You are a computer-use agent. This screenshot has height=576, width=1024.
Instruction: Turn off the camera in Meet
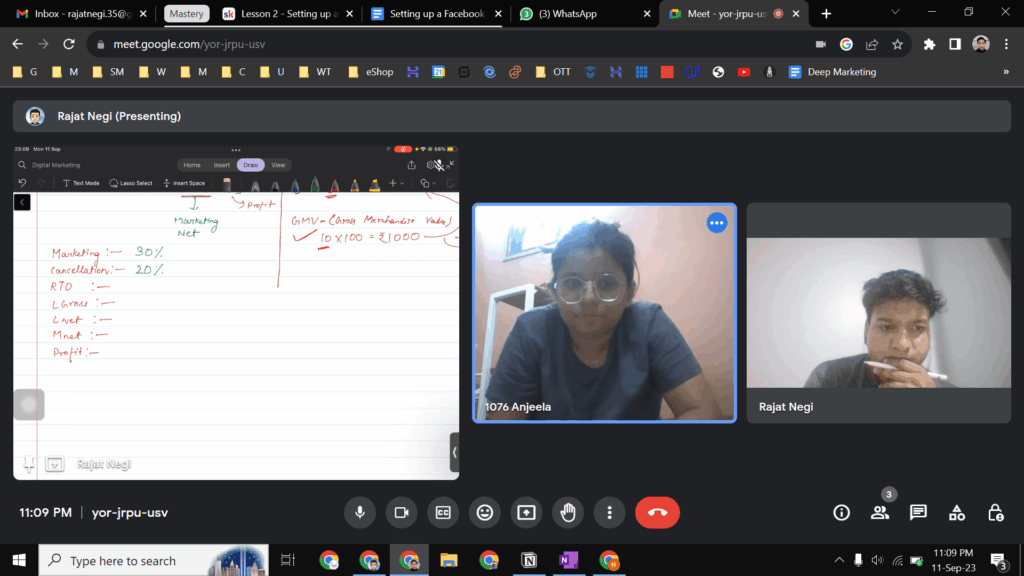coord(401,513)
